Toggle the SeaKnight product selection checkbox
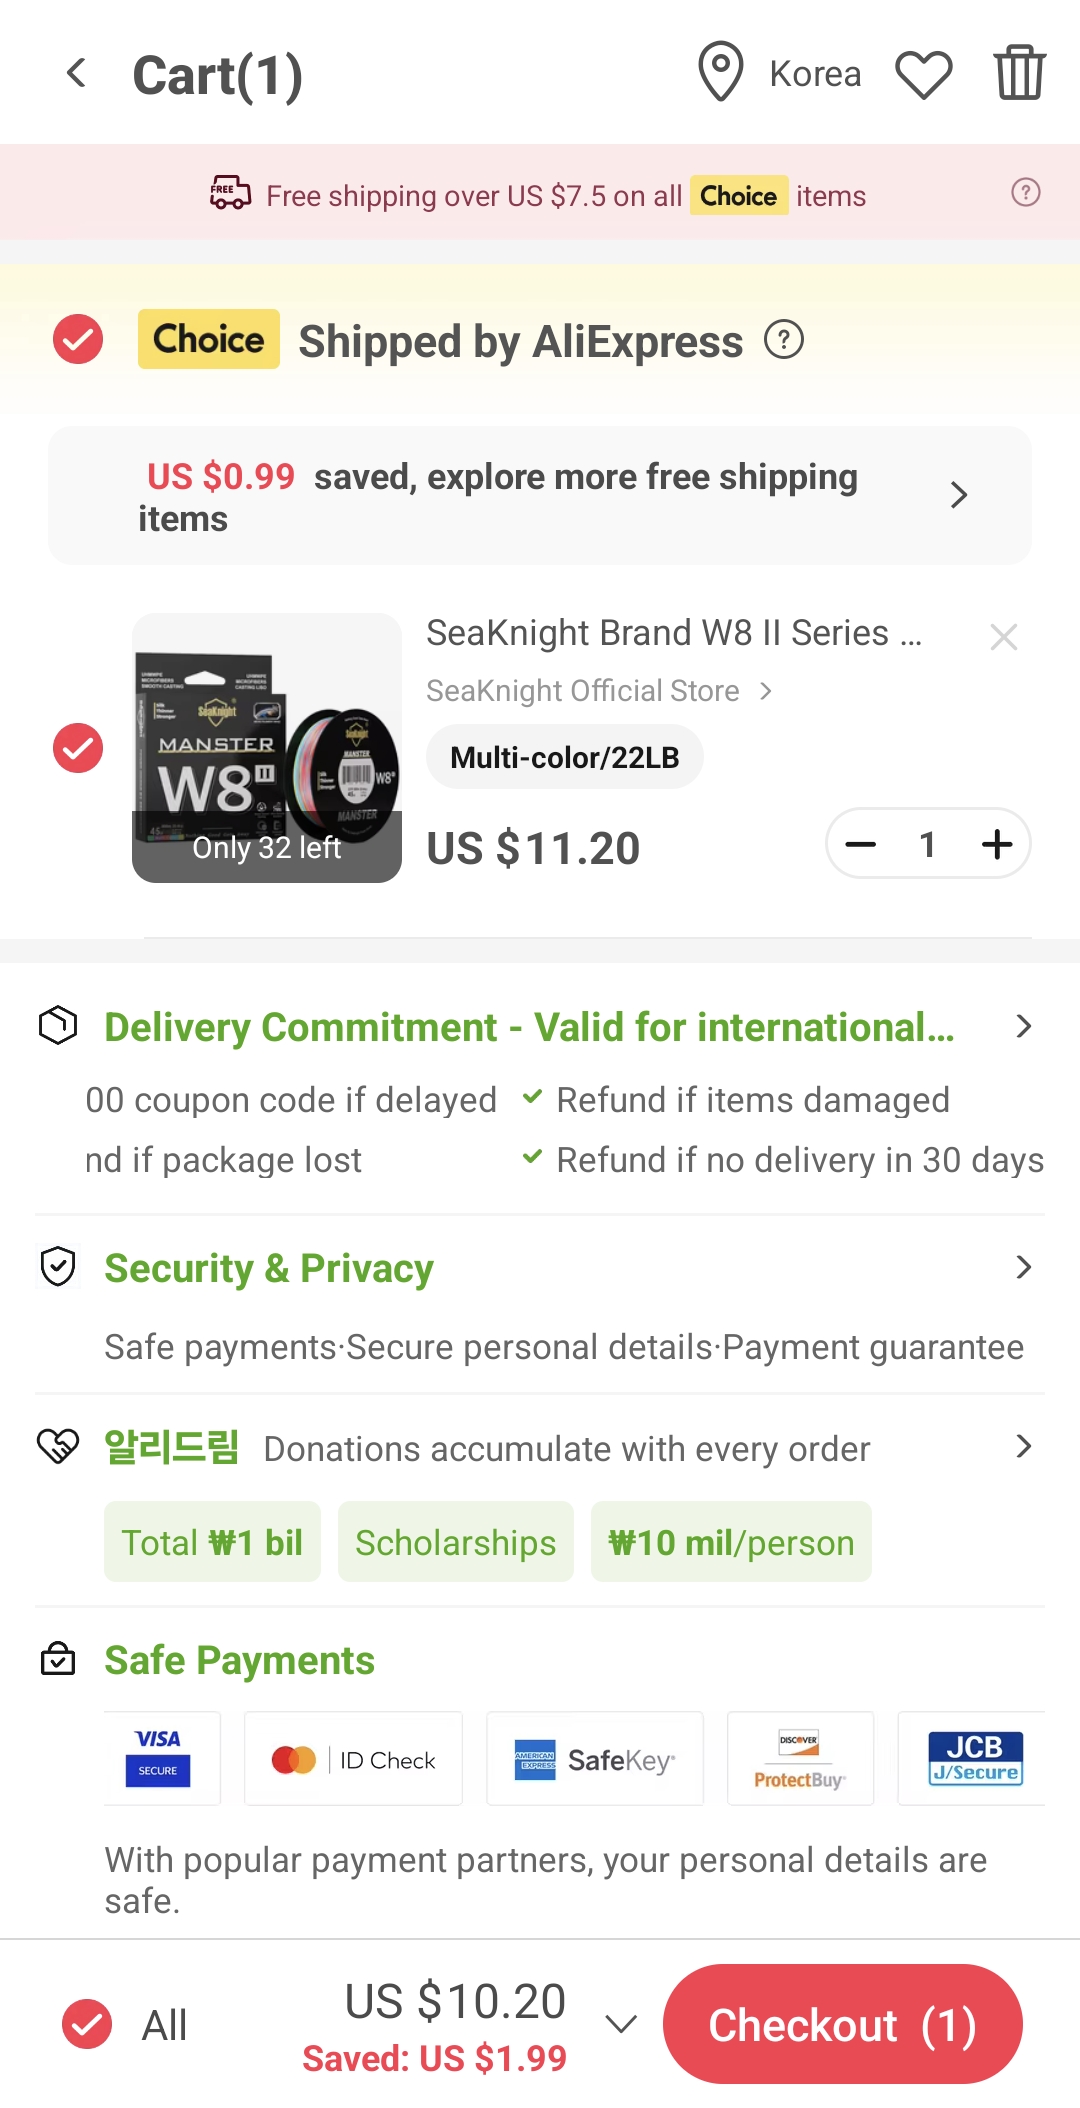The image size is (1080, 2108). click(78, 748)
